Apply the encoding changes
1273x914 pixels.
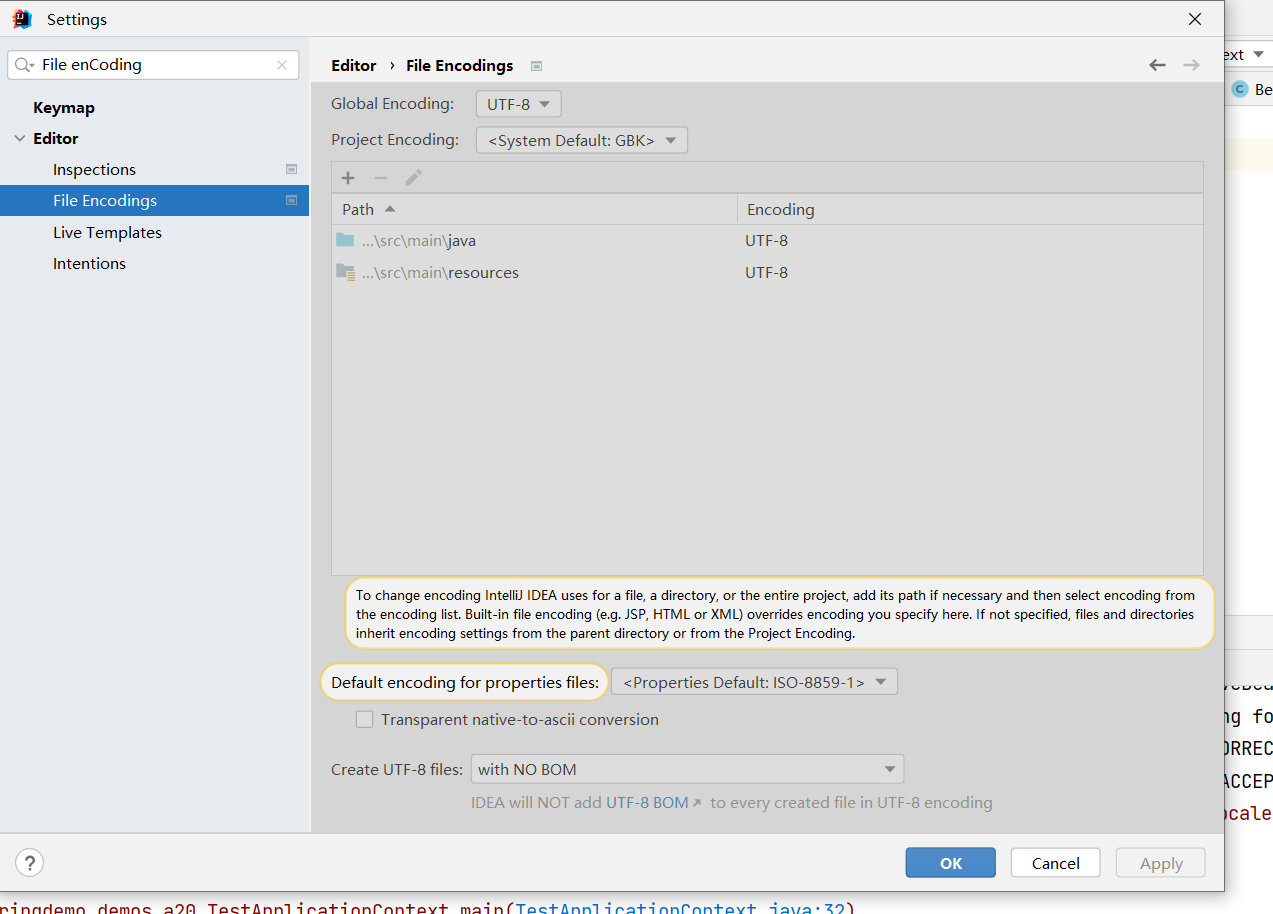[1160, 862]
